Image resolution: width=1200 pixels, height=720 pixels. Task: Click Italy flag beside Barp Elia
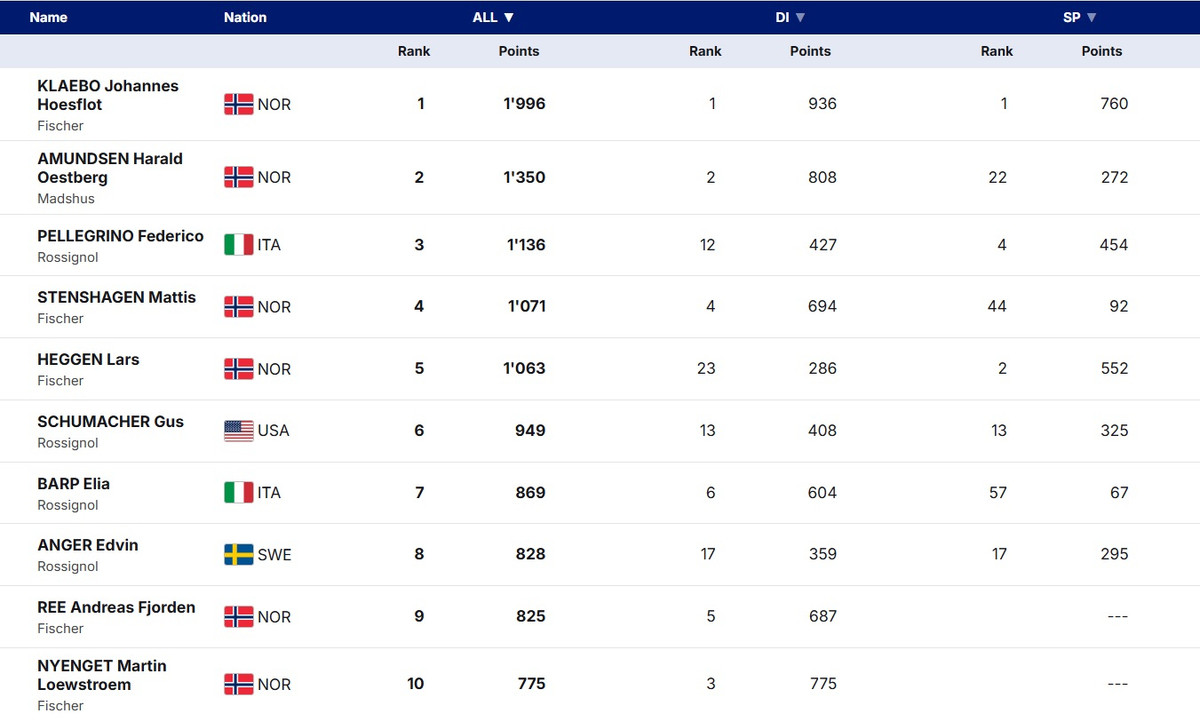(238, 493)
